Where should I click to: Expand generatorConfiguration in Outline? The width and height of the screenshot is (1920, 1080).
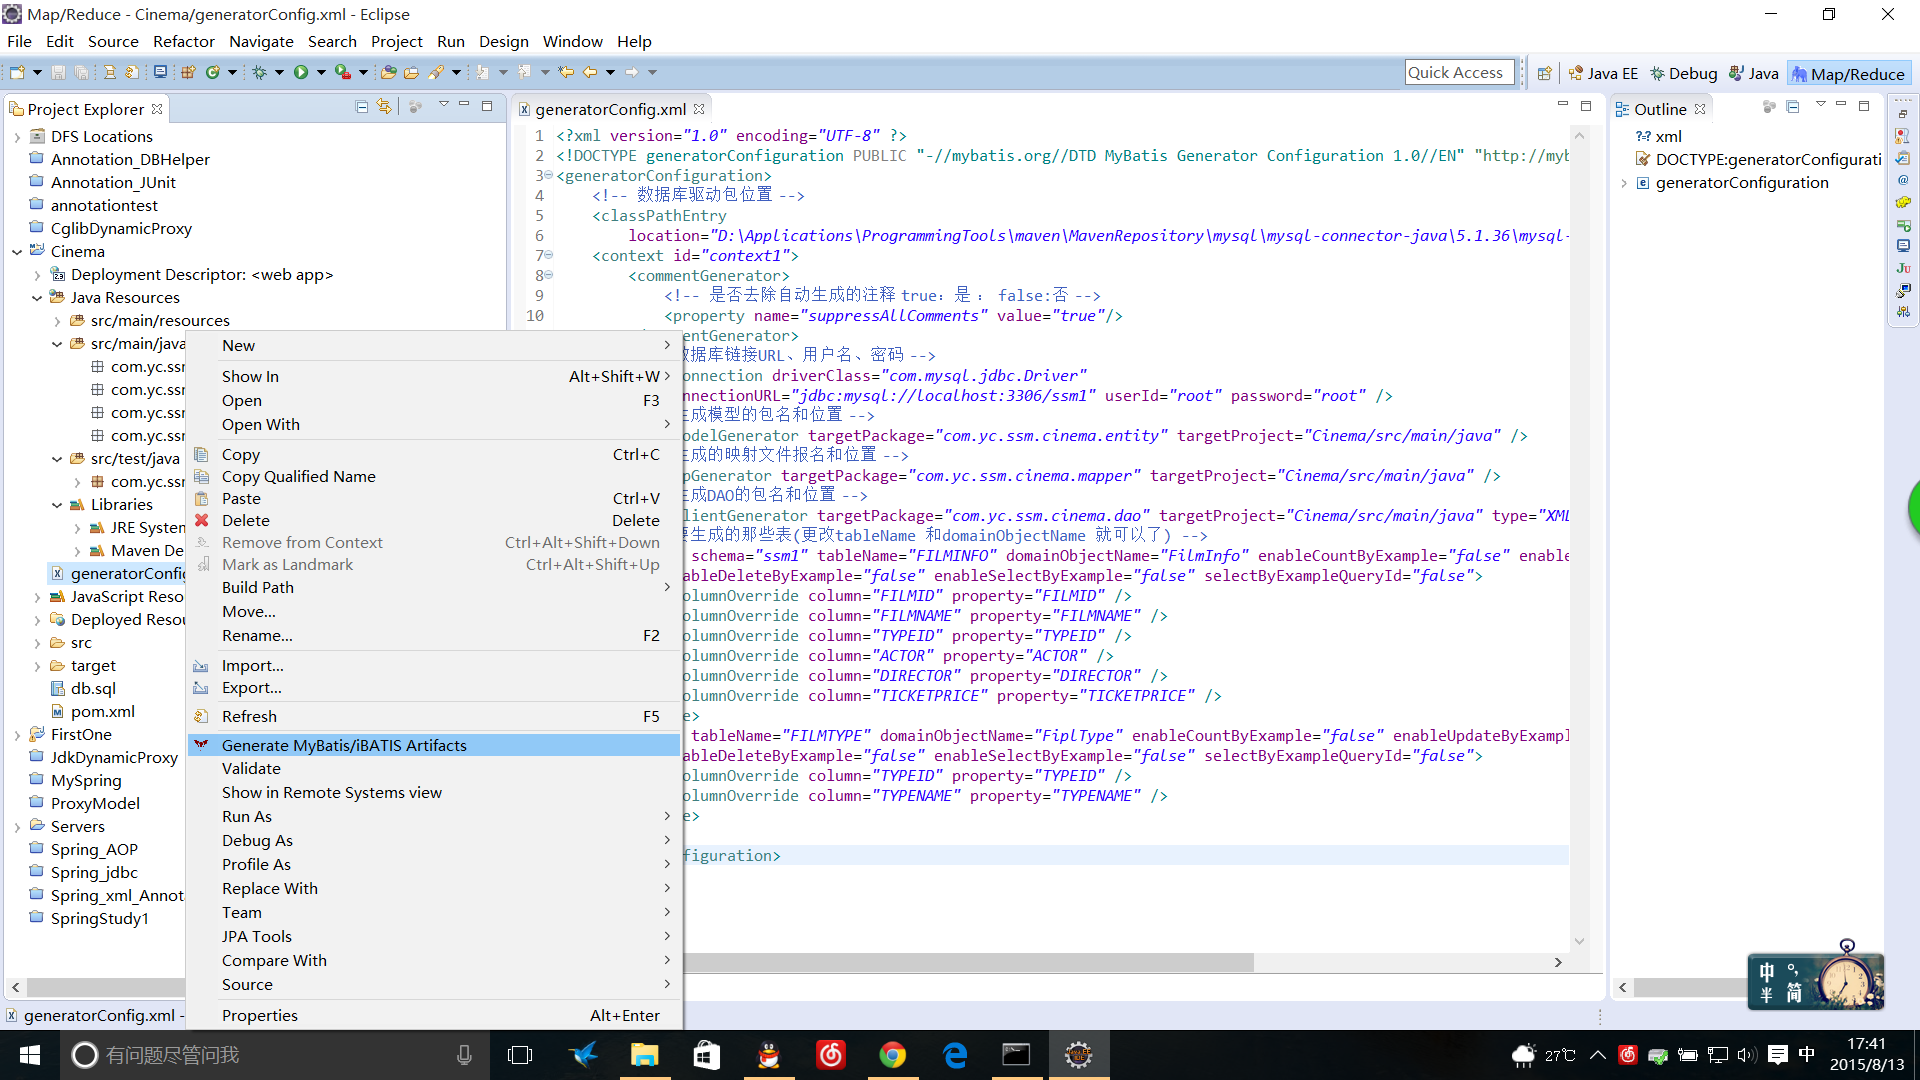[1624, 183]
